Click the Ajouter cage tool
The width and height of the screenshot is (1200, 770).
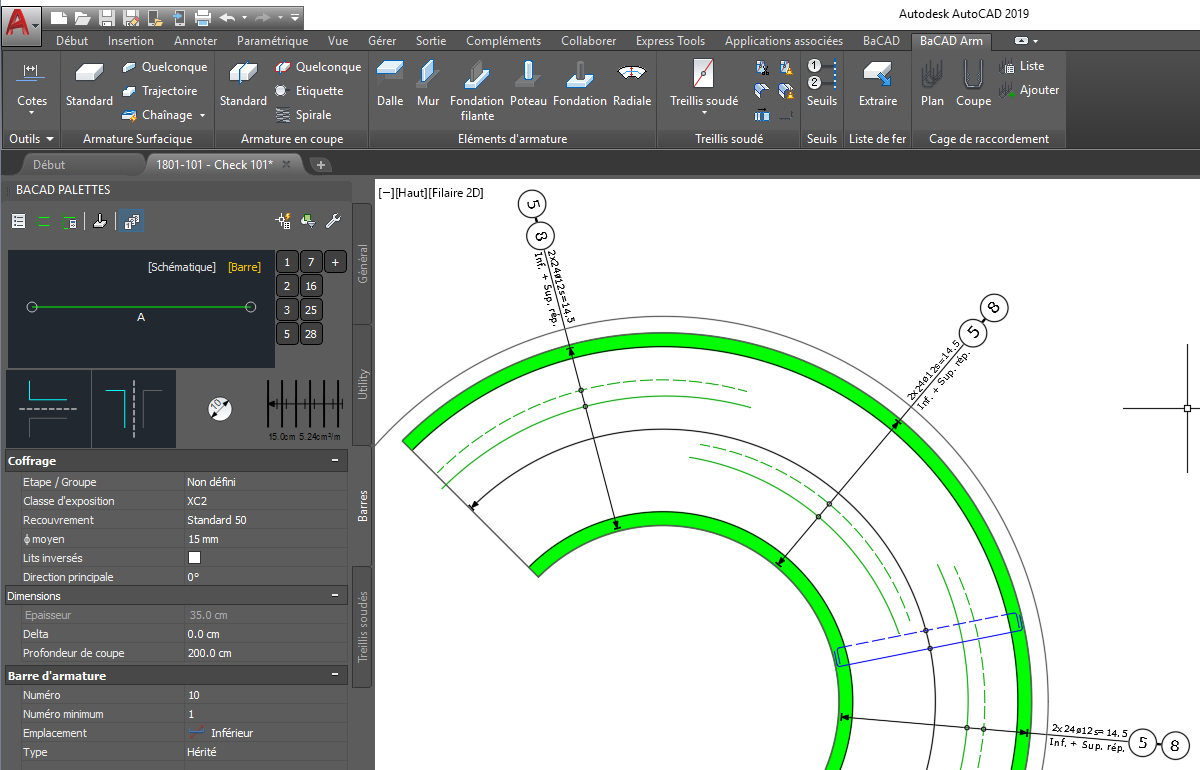(1030, 90)
